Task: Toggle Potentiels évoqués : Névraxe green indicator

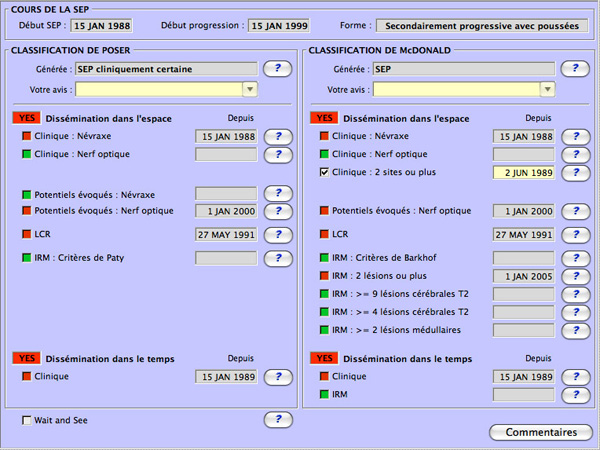Action: tap(26, 195)
